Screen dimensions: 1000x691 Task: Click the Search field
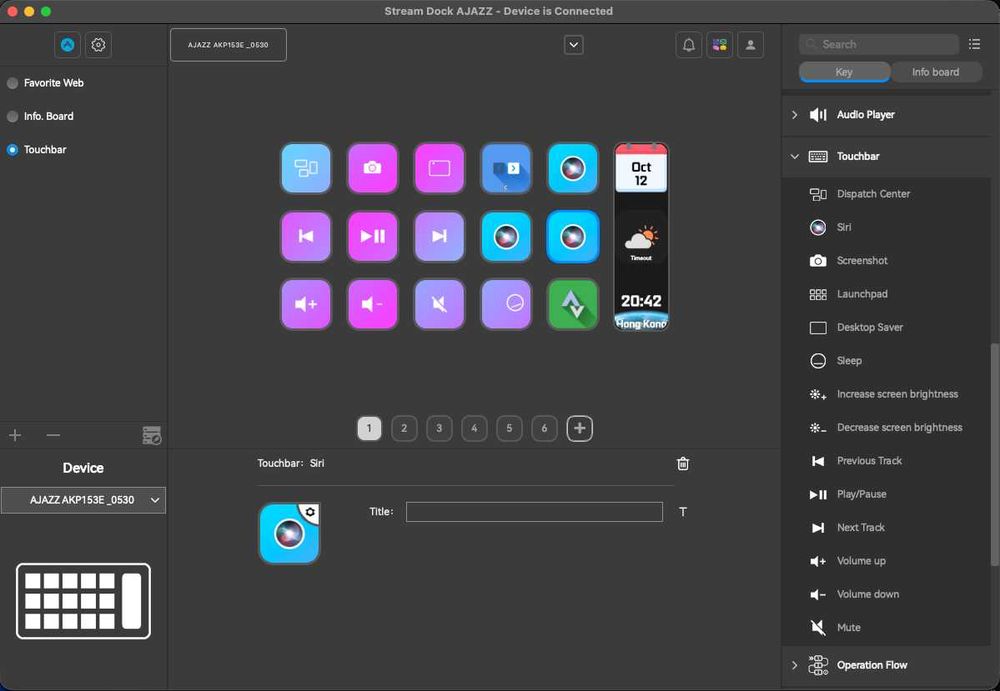click(x=879, y=44)
